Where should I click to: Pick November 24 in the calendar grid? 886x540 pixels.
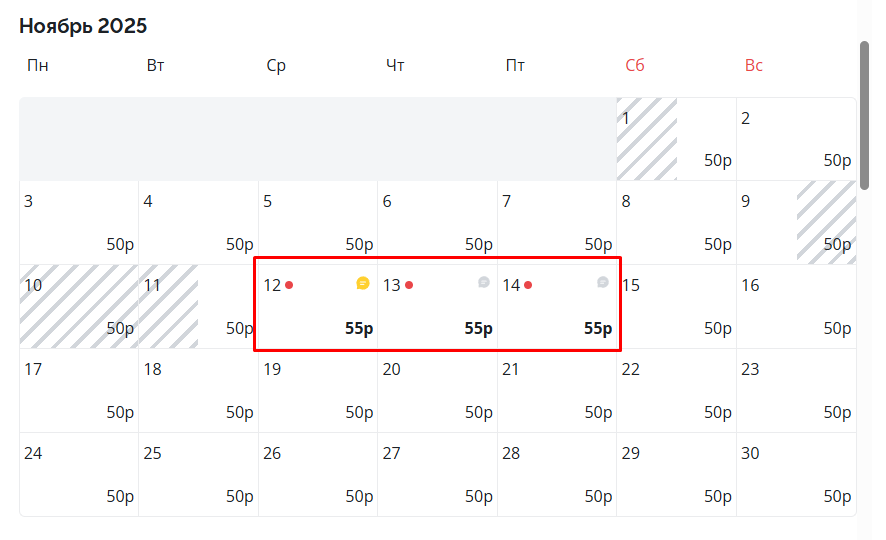[x=78, y=474]
